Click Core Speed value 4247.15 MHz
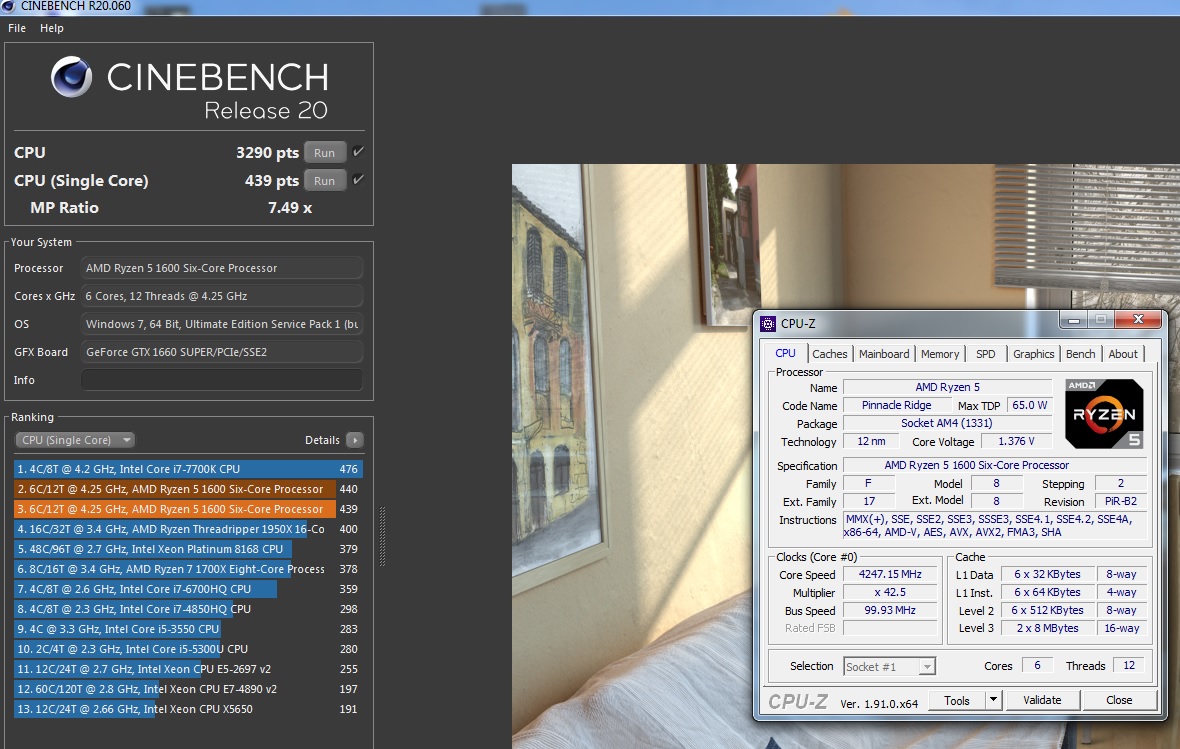Image resolution: width=1180 pixels, height=749 pixels. click(890, 574)
